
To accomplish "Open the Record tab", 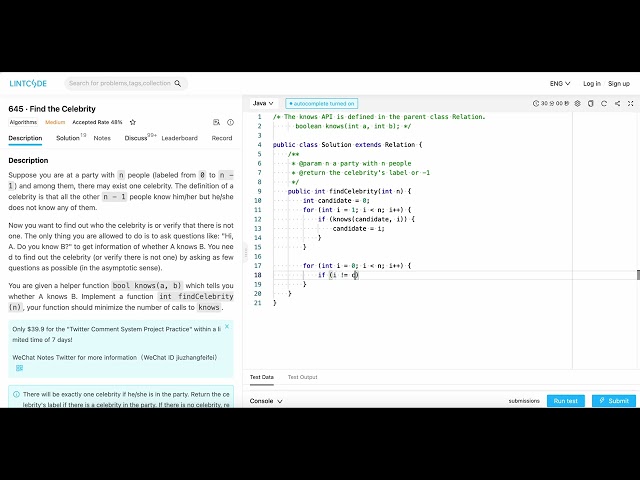I will tap(222, 138).
